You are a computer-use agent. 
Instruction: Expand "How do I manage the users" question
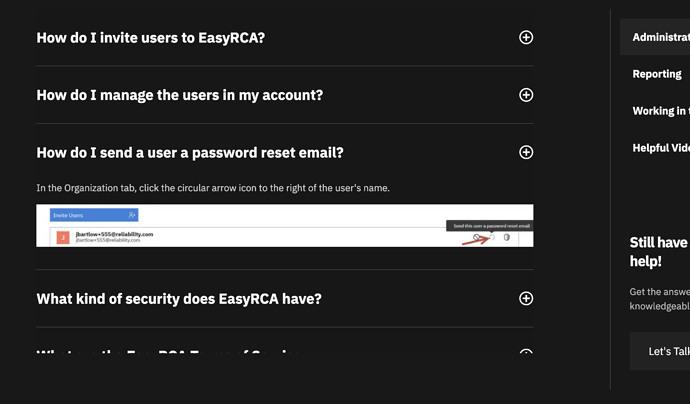coord(180,95)
